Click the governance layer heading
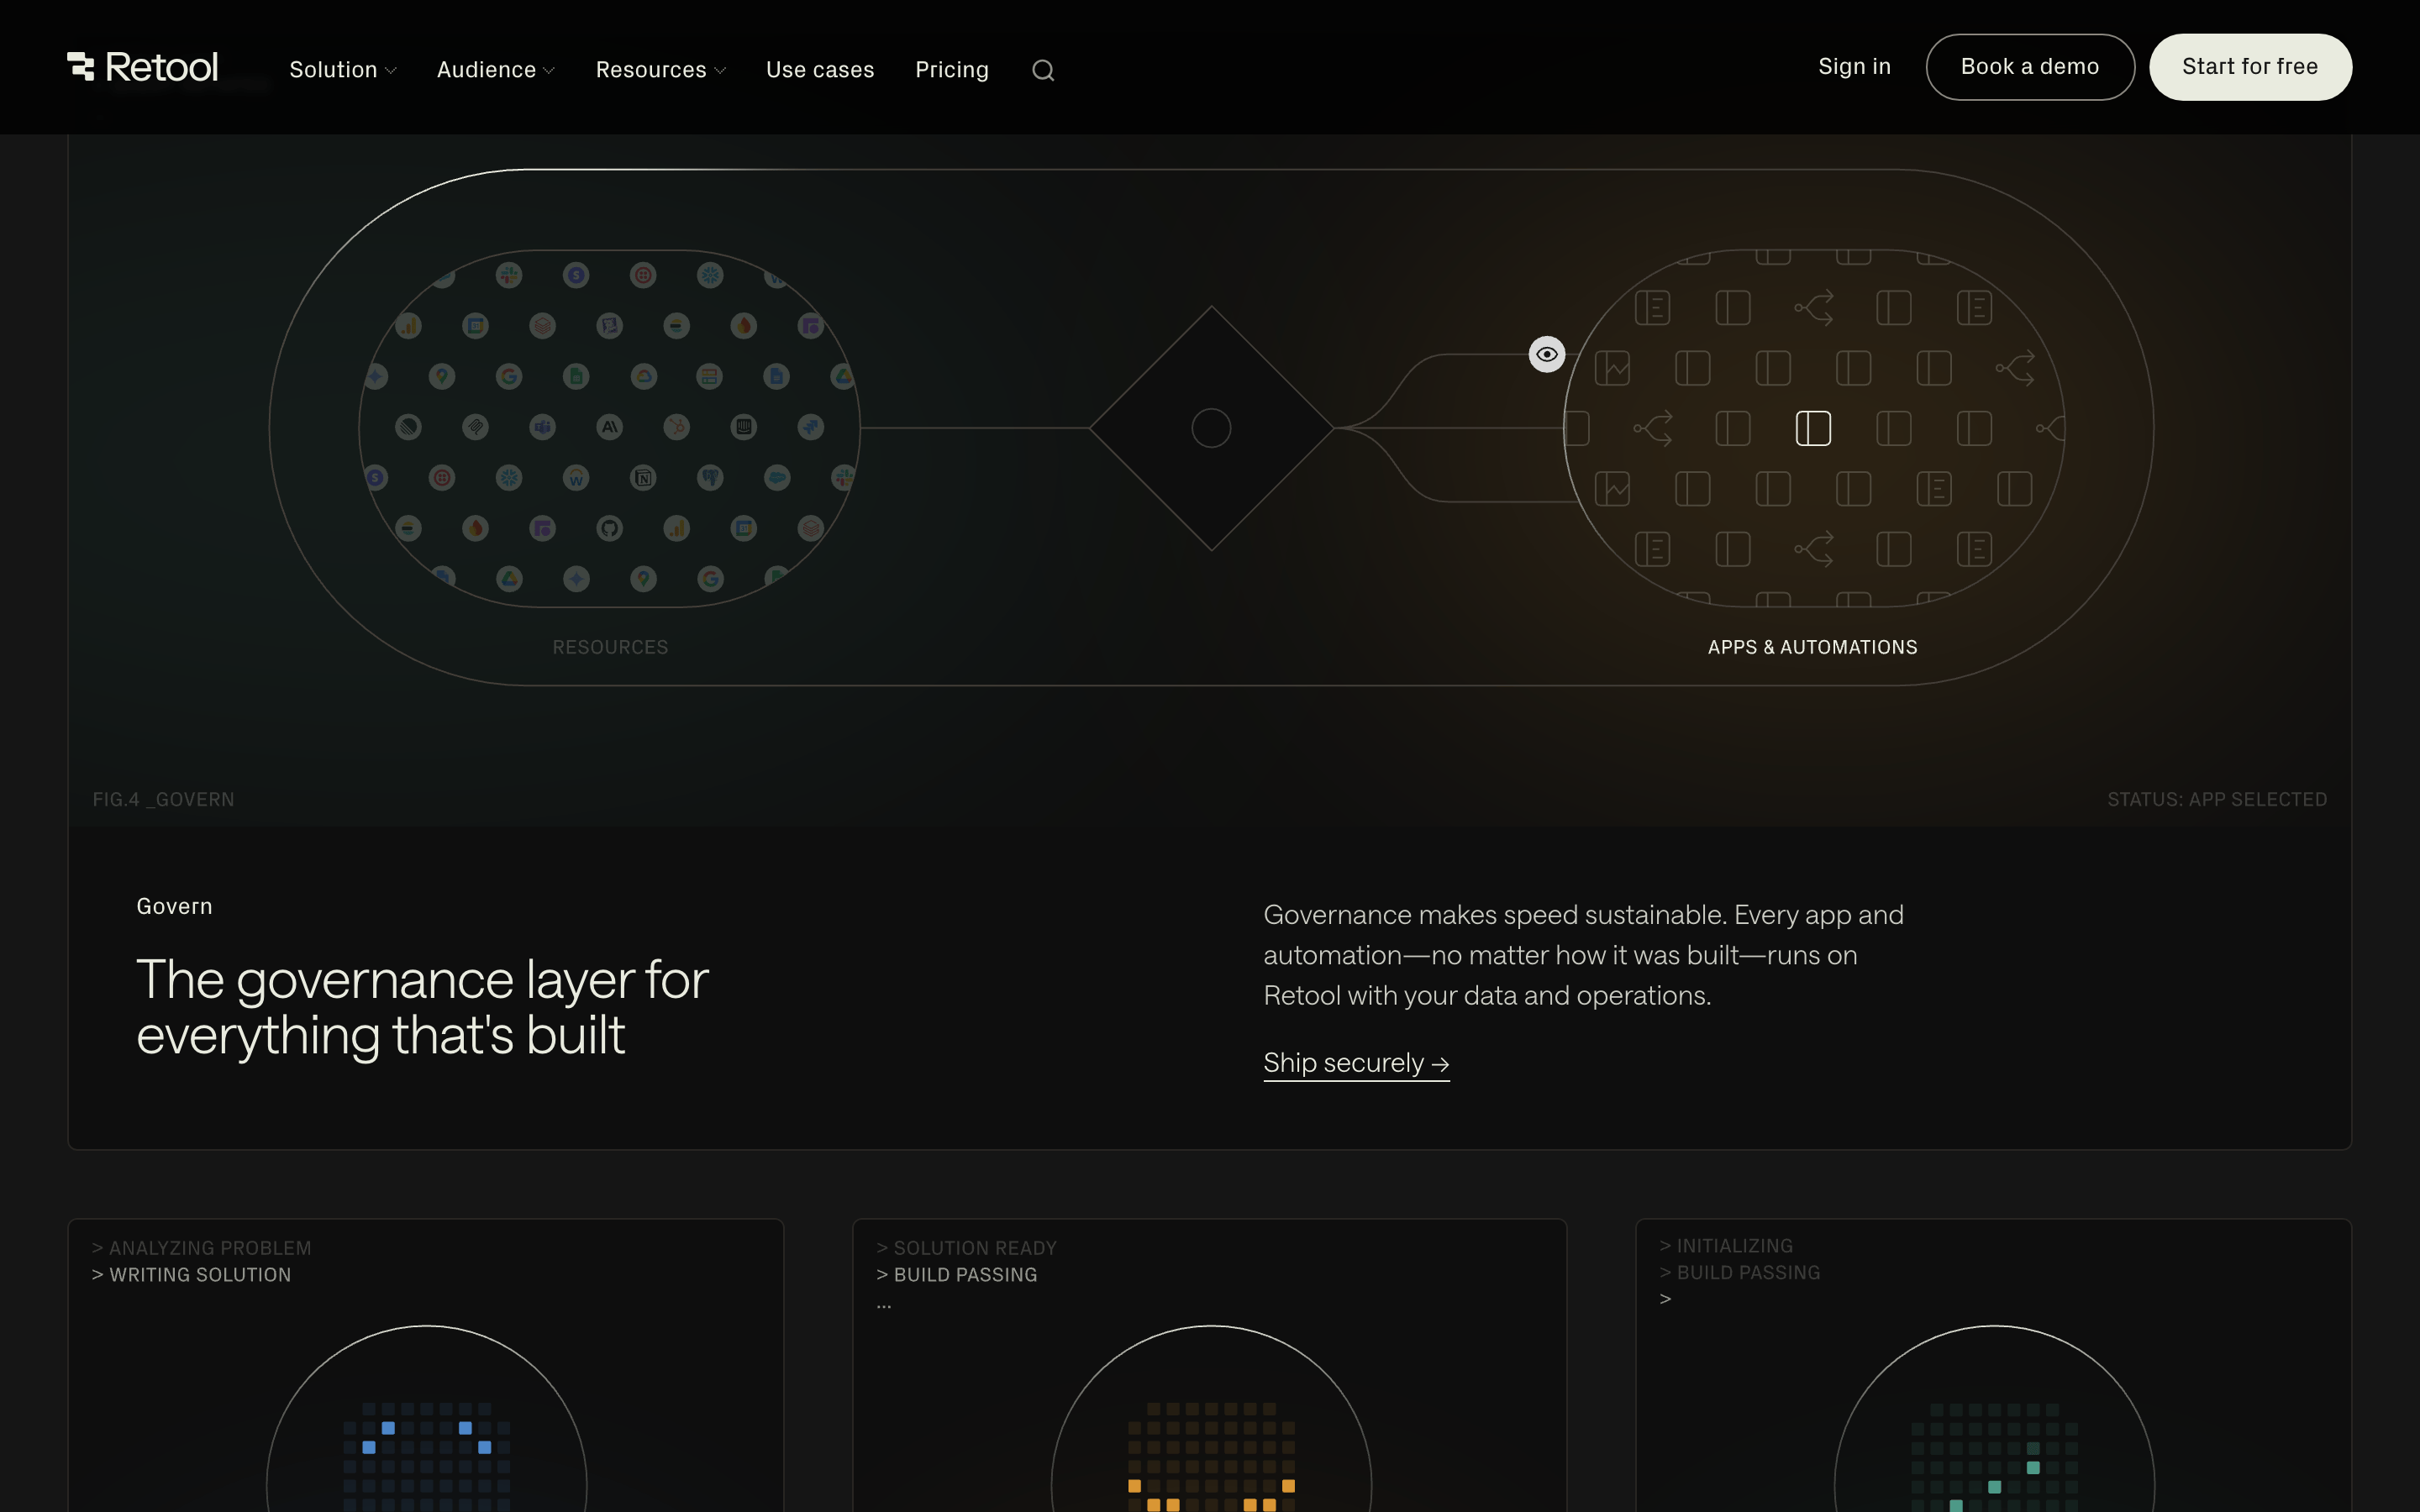Image resolution: width=2420 pixels, height=1512 pixels. coord(422,1006)
